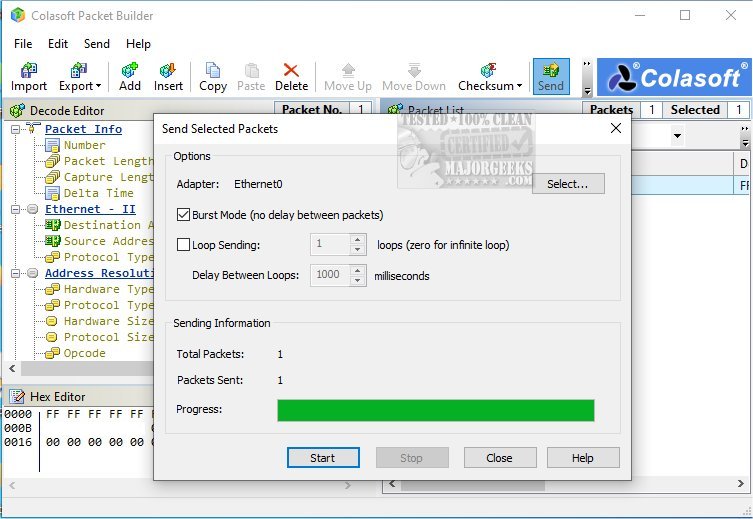Click the Colasoft Packet Builder title icon

tap(17, 15)
